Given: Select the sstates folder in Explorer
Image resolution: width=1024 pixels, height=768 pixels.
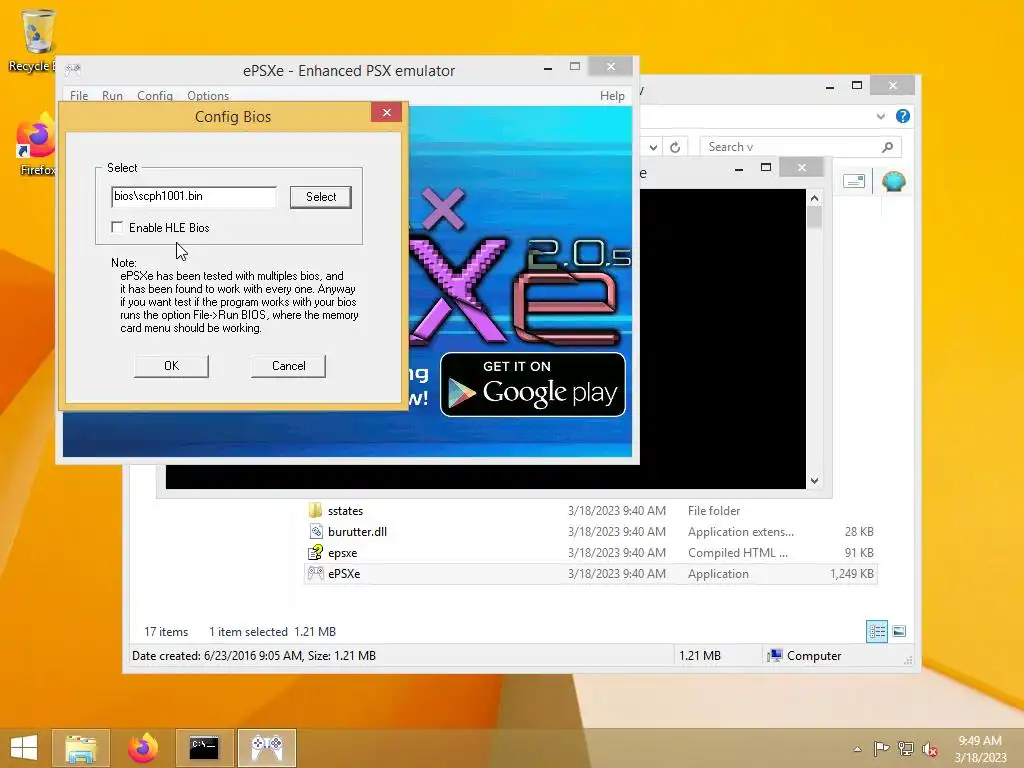Looking at the screenshot, I should pos(345,511).
